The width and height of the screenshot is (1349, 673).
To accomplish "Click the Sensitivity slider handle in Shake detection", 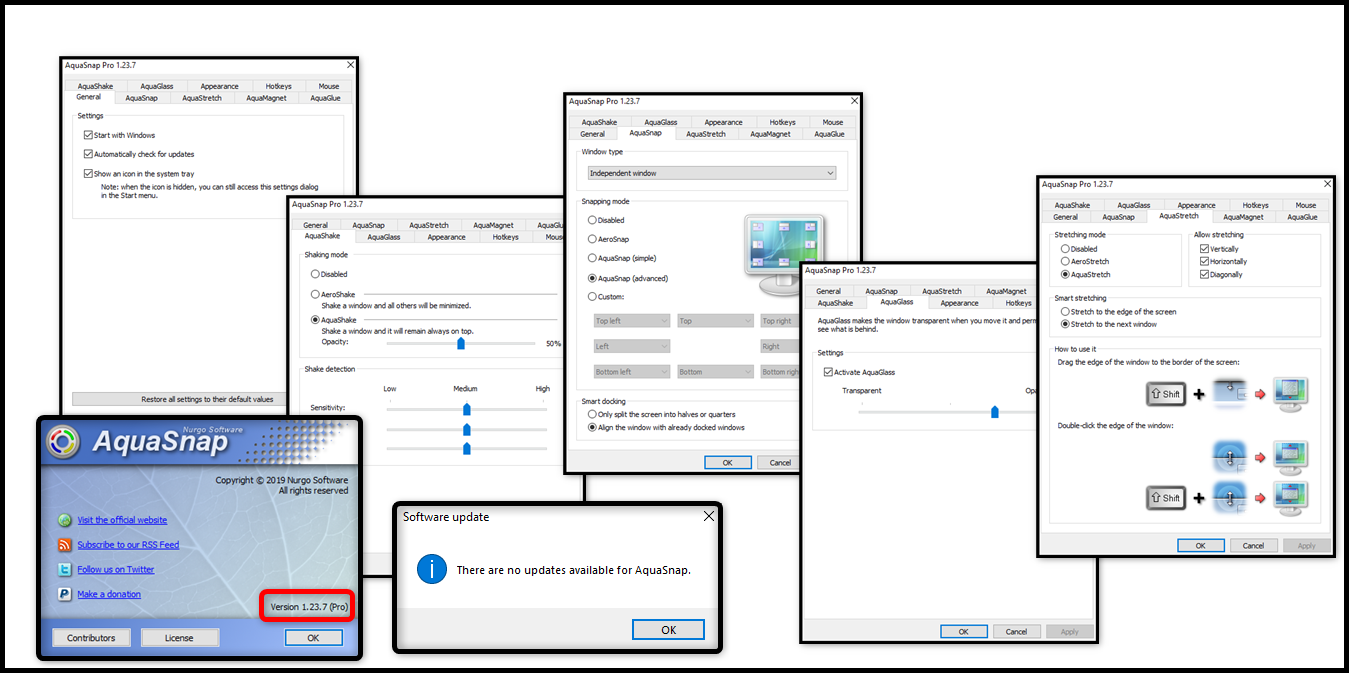I will coord(466,408).
